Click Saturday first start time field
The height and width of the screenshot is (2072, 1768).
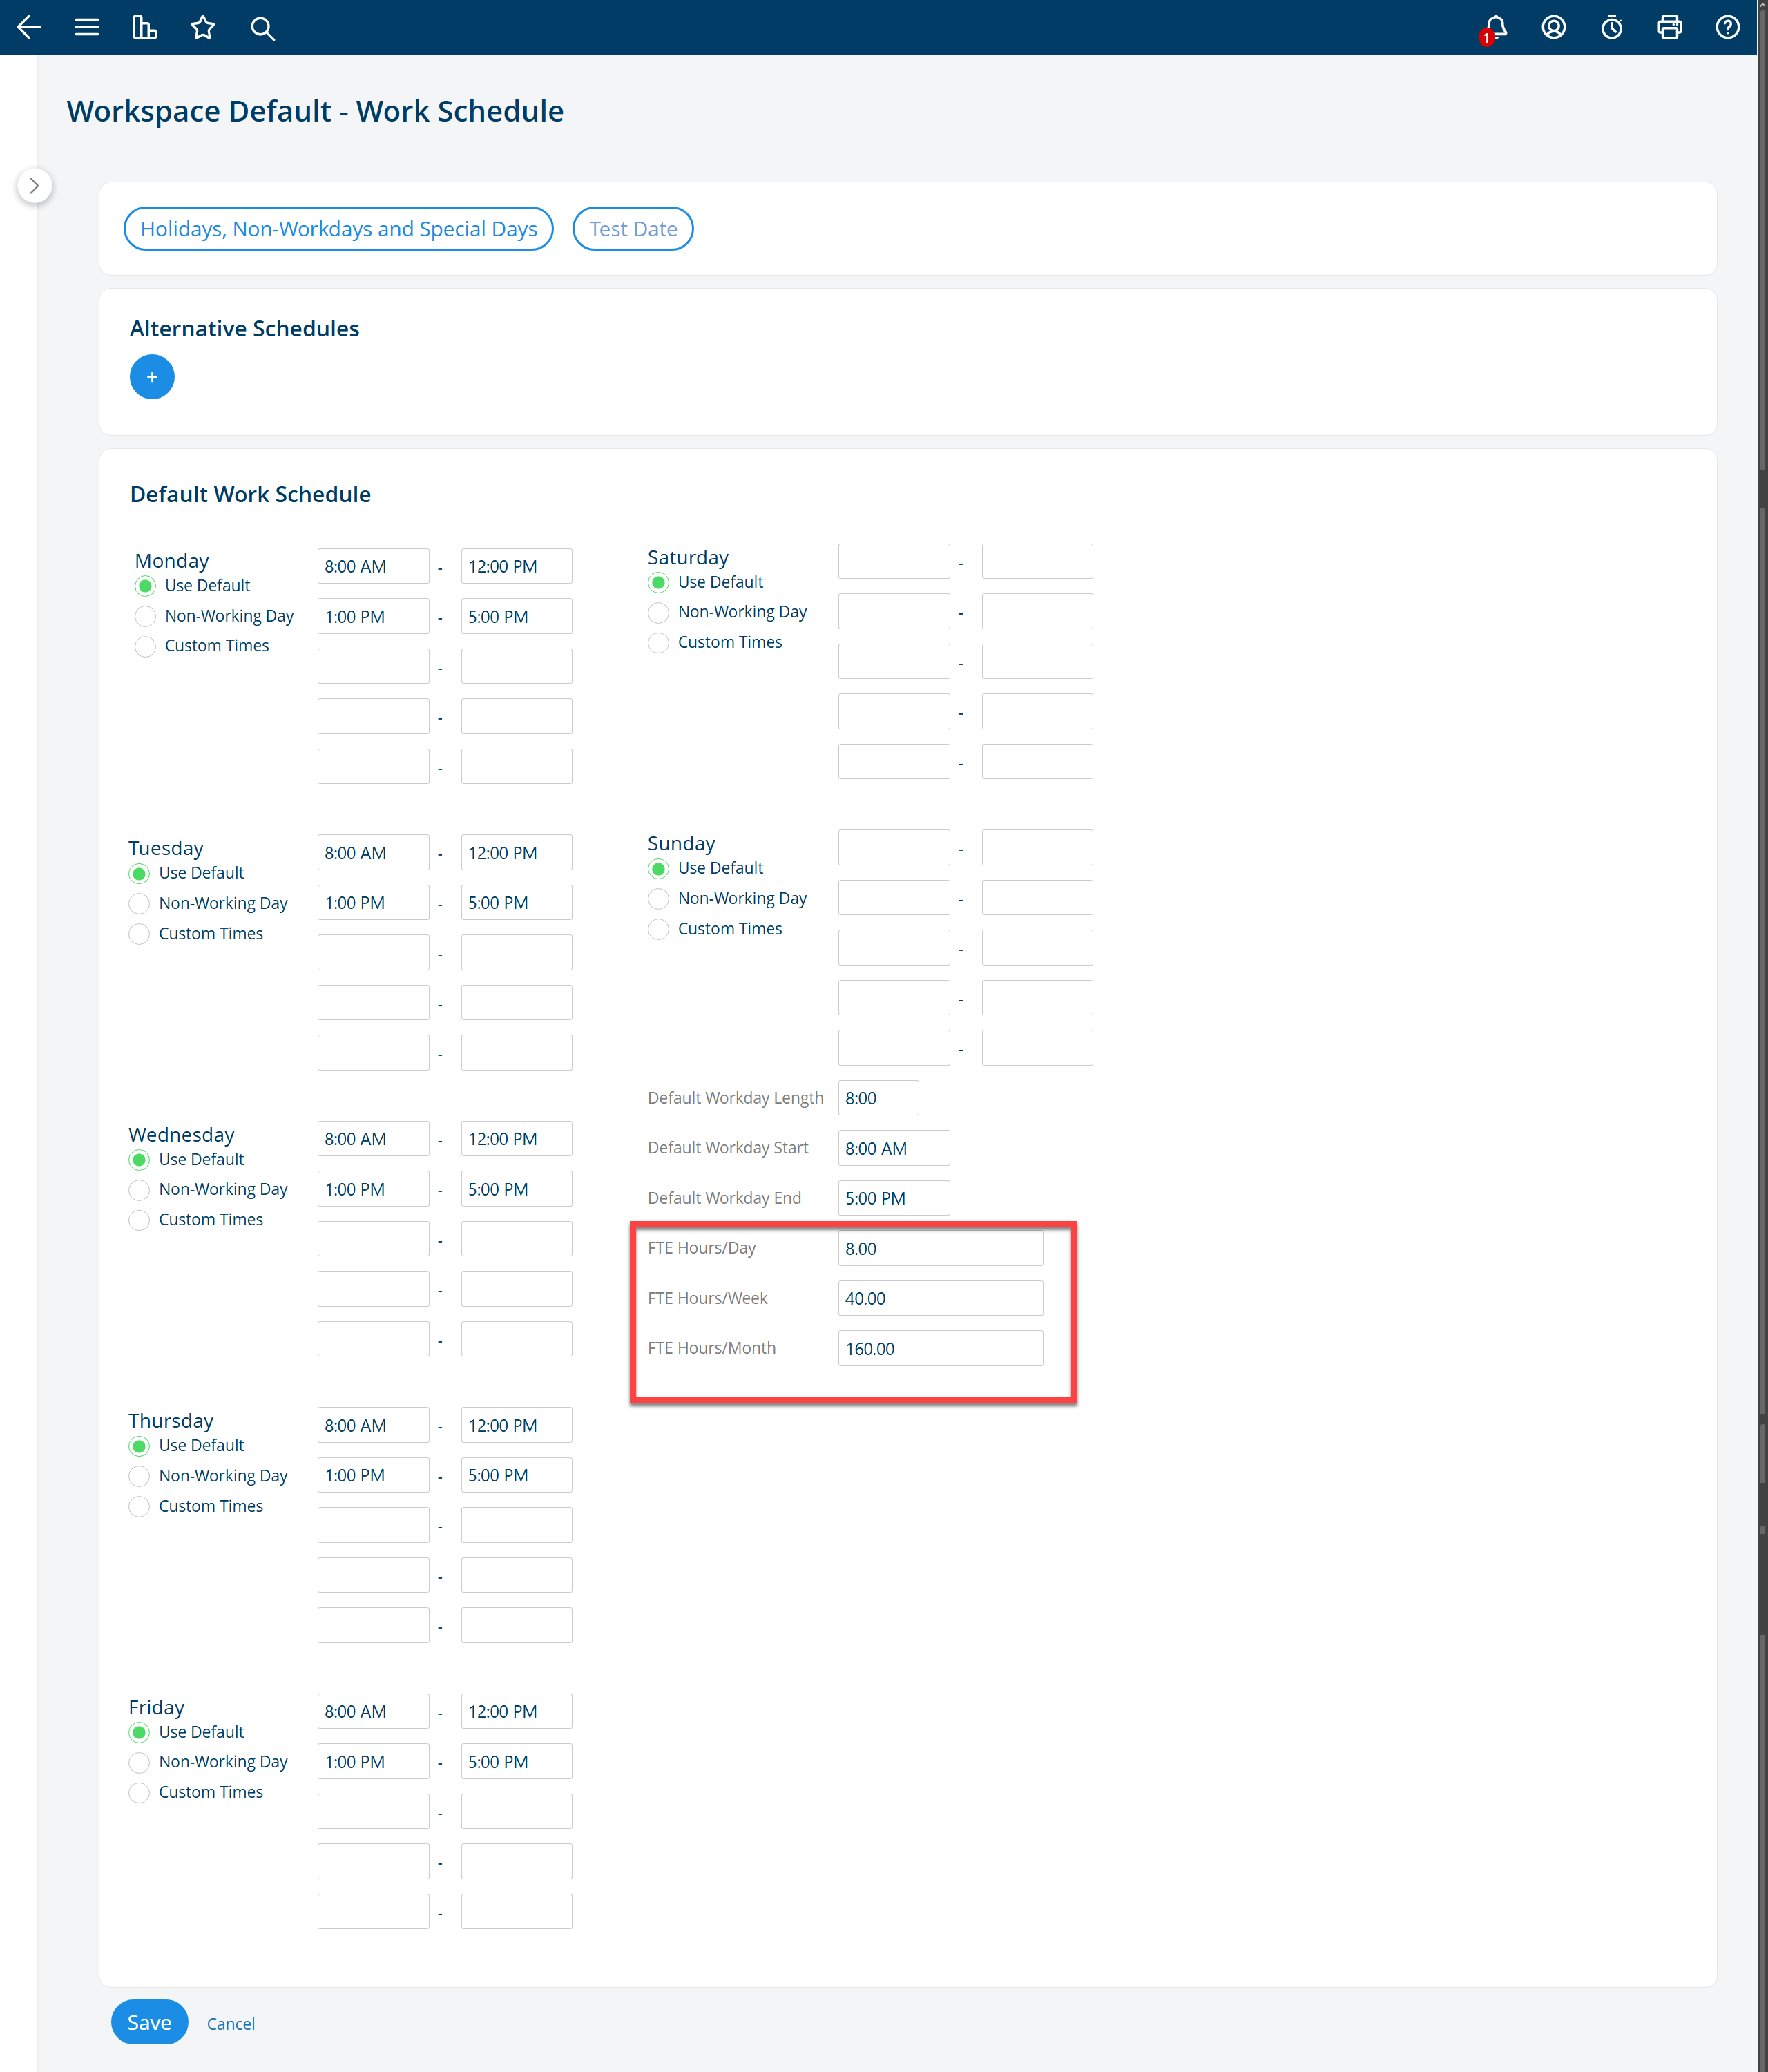[893, 561]
